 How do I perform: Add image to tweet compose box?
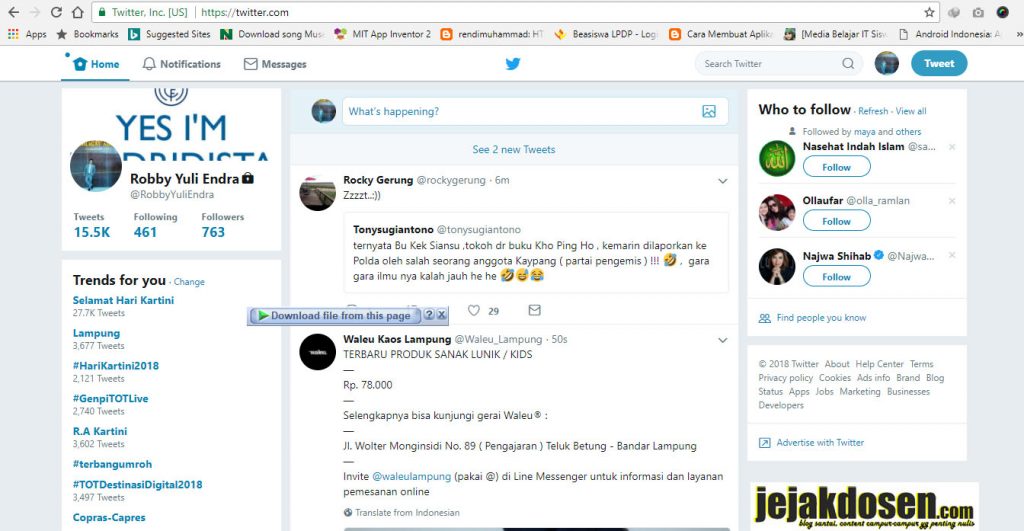coord(709,111)
